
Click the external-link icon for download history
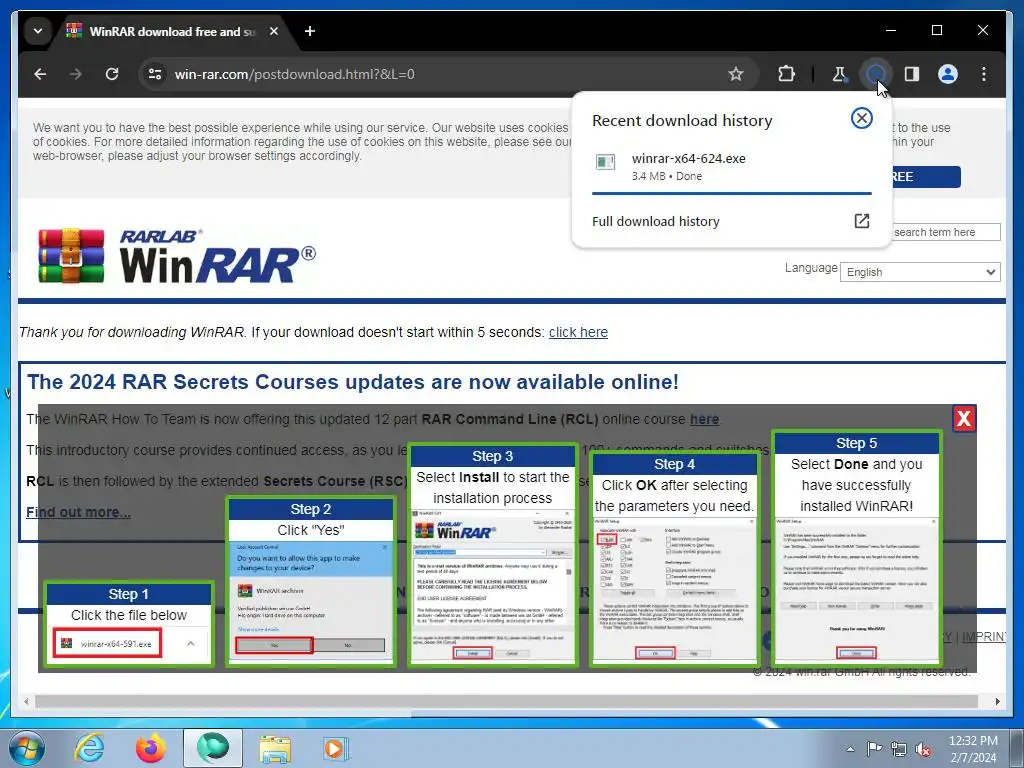(x=861, y=221)
